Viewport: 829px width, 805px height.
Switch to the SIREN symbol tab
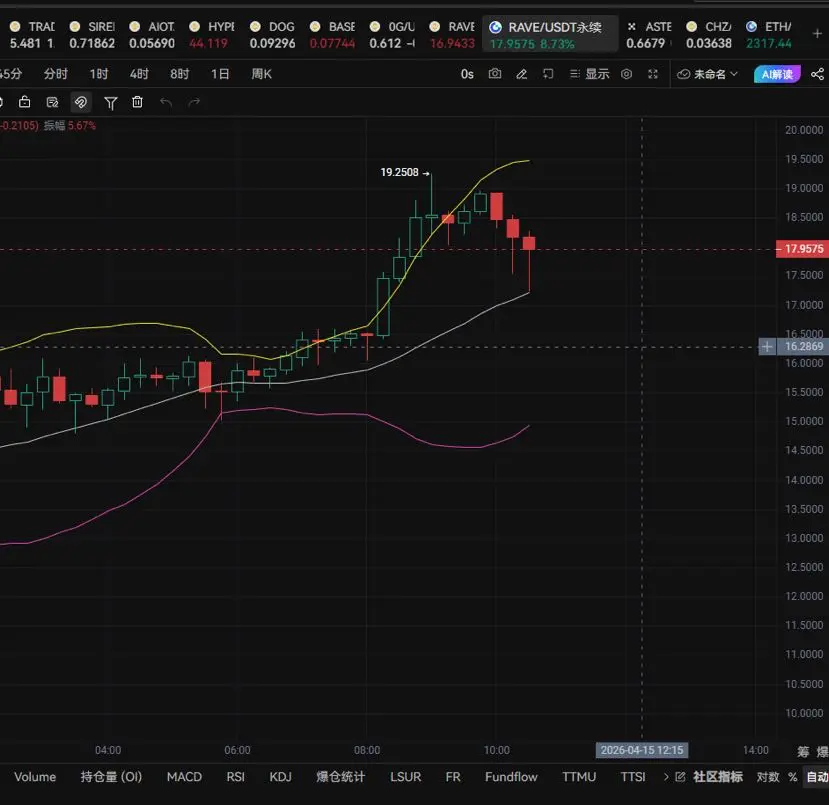click(93, 34)
